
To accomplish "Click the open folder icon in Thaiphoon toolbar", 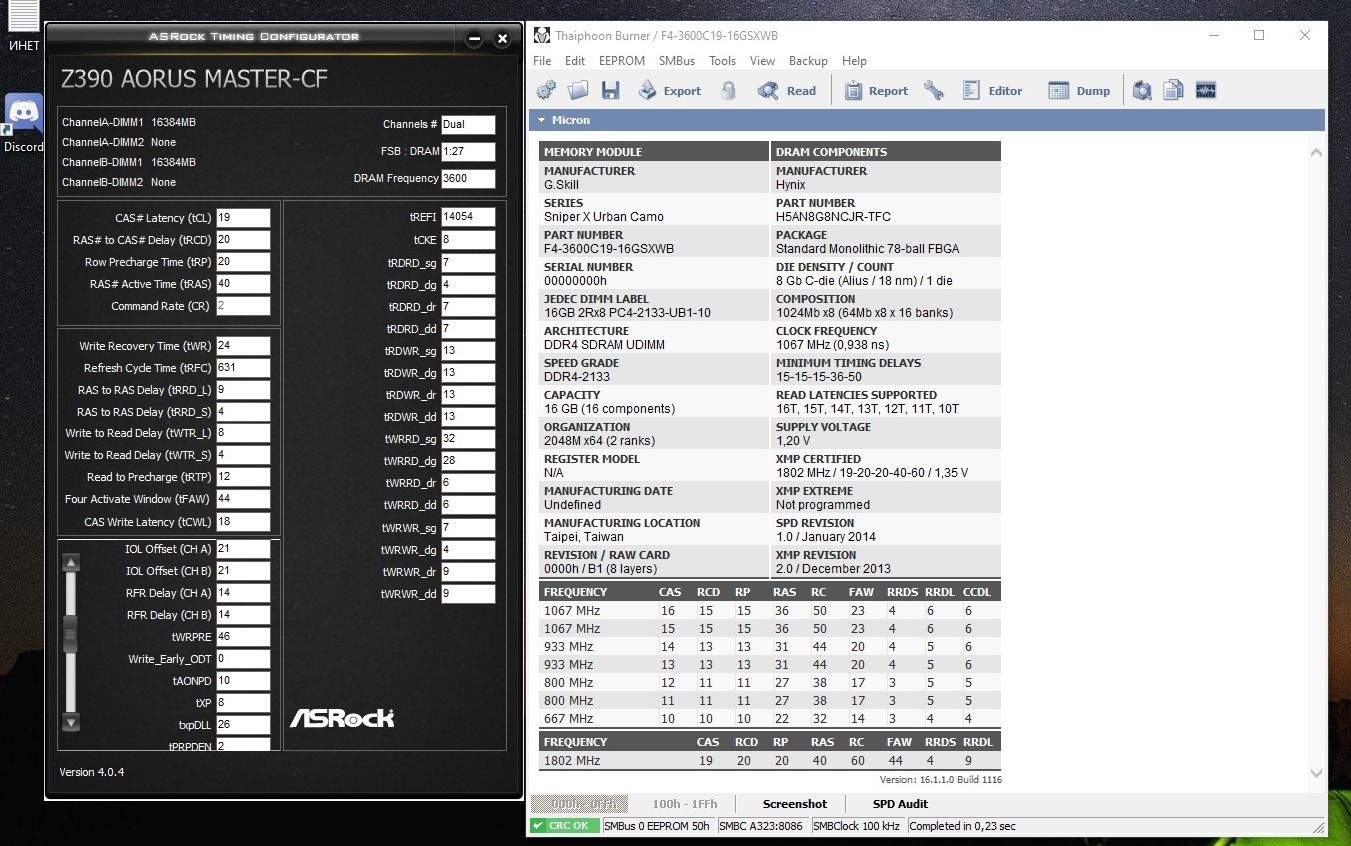I will tap(578, 91).
